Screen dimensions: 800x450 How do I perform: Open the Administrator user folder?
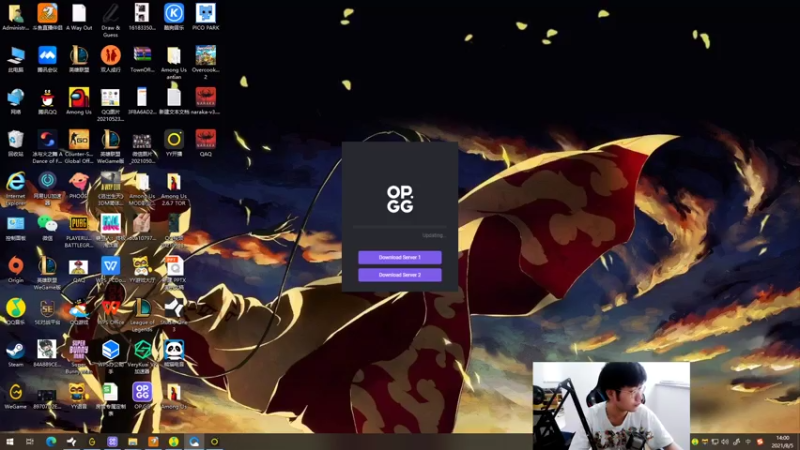coord(15,17)
